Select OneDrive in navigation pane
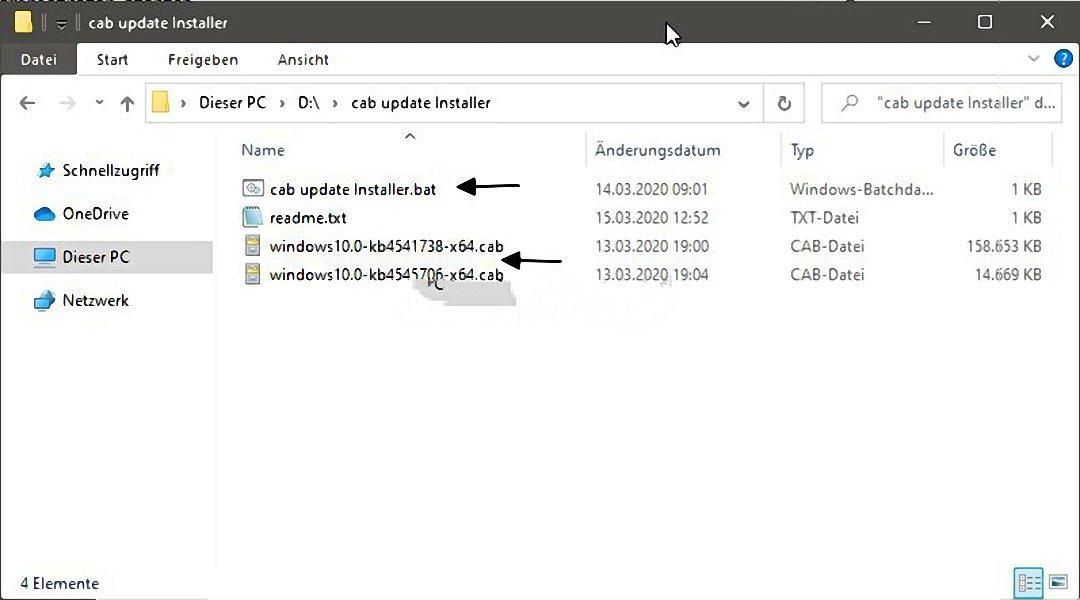1080x600 pixels. click(96, 214)
